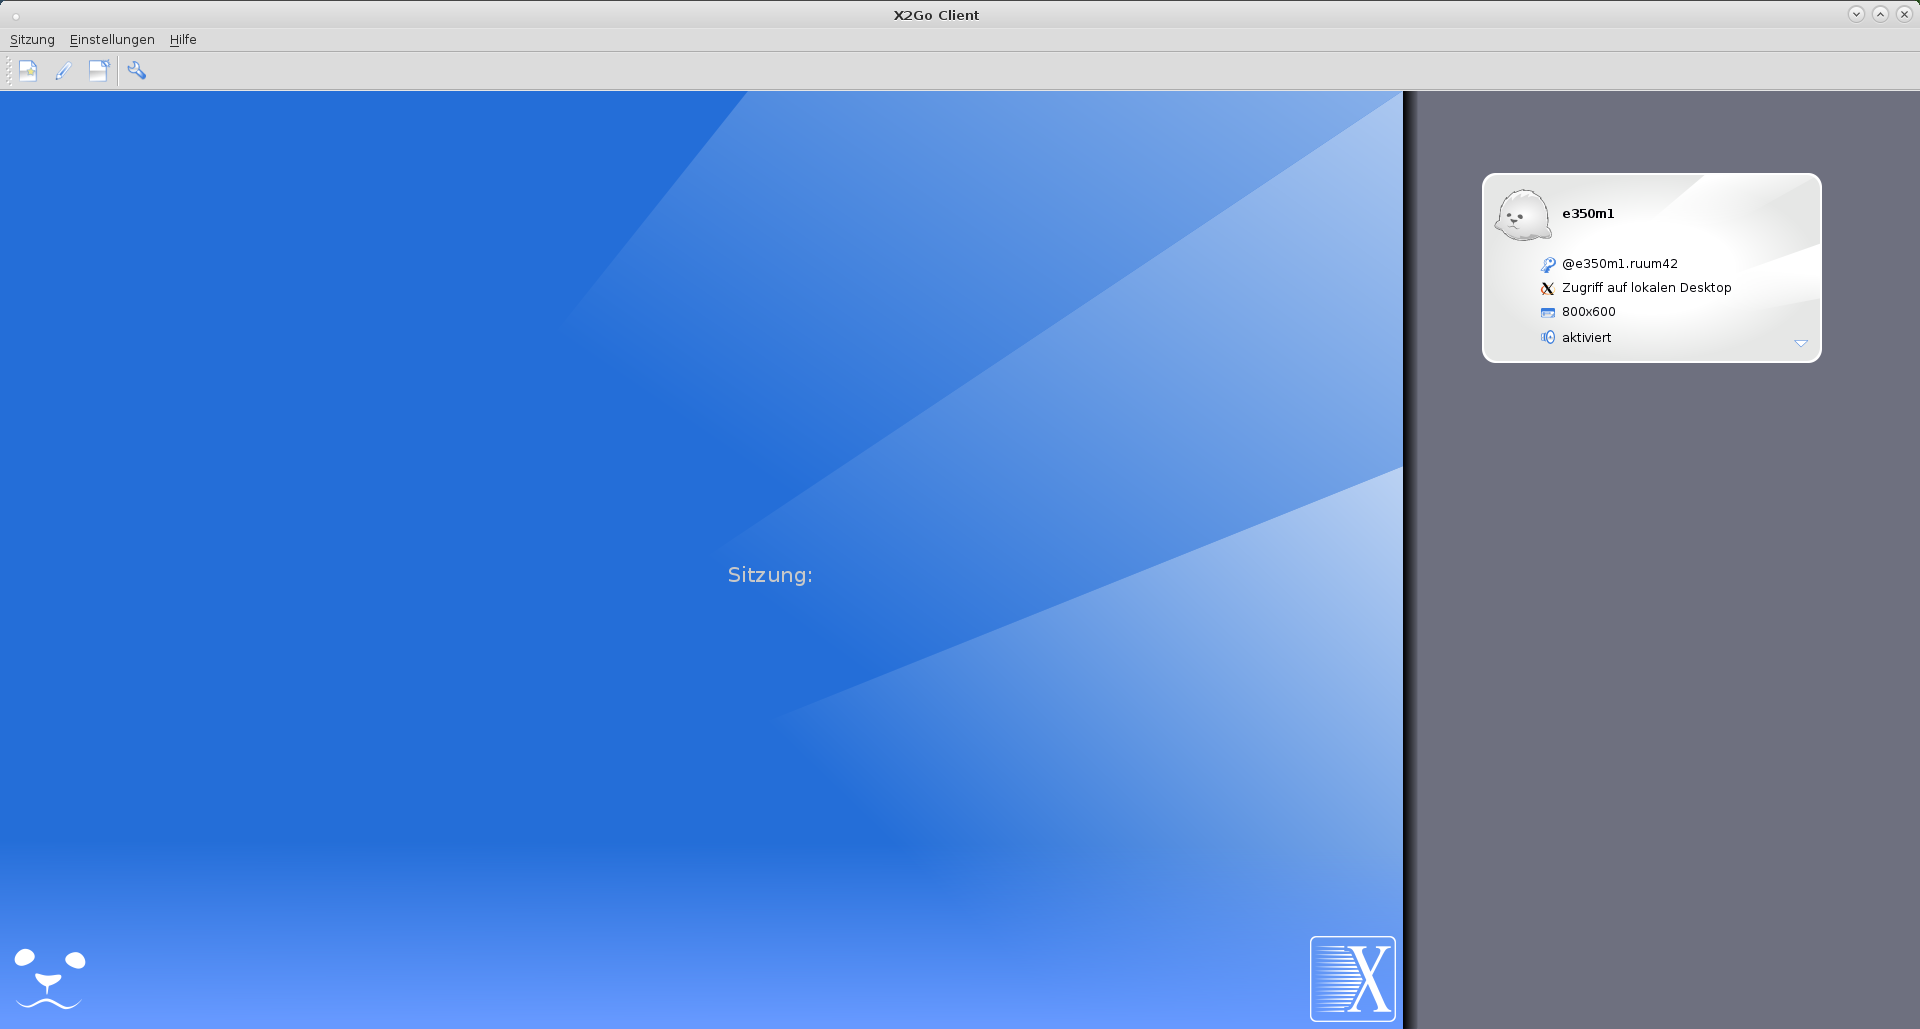Open the Einstellungen menu
1920x1029 pixels.
pyautogui.click(x=112, y=40)
